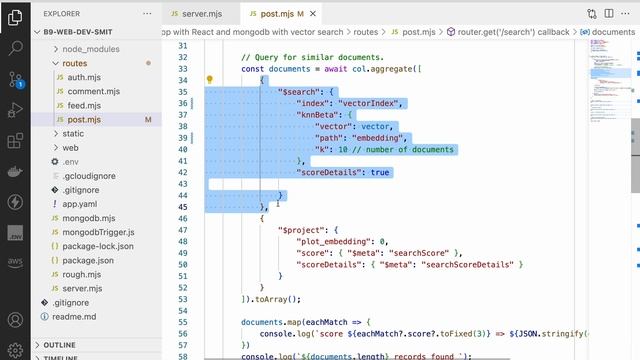The width and height of the screenshot is (640, 360).
Task: Open the Accounts icon
Action: point(15,320)
